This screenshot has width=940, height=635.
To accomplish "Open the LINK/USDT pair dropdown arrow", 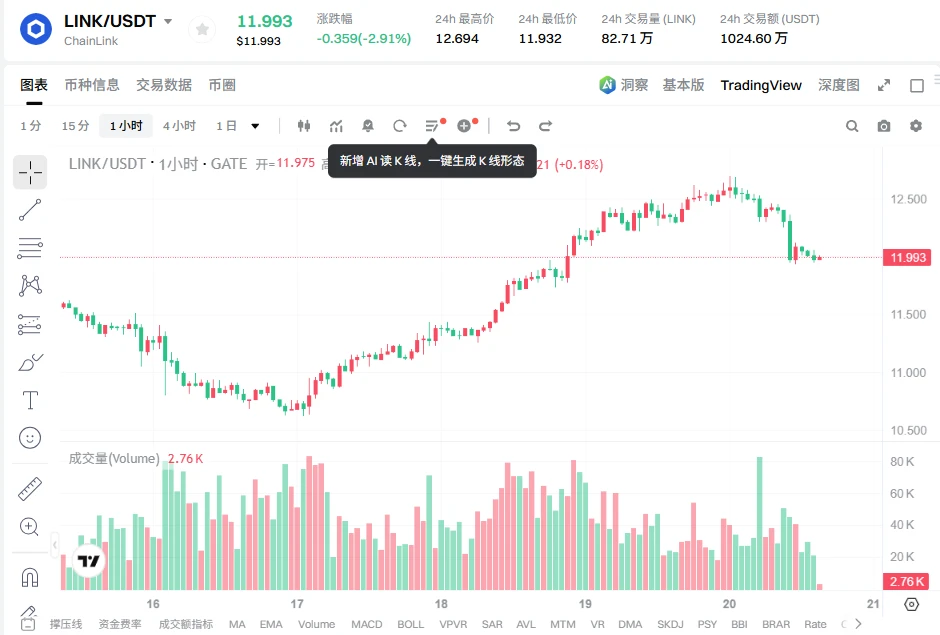I will [x=168, y=22].
